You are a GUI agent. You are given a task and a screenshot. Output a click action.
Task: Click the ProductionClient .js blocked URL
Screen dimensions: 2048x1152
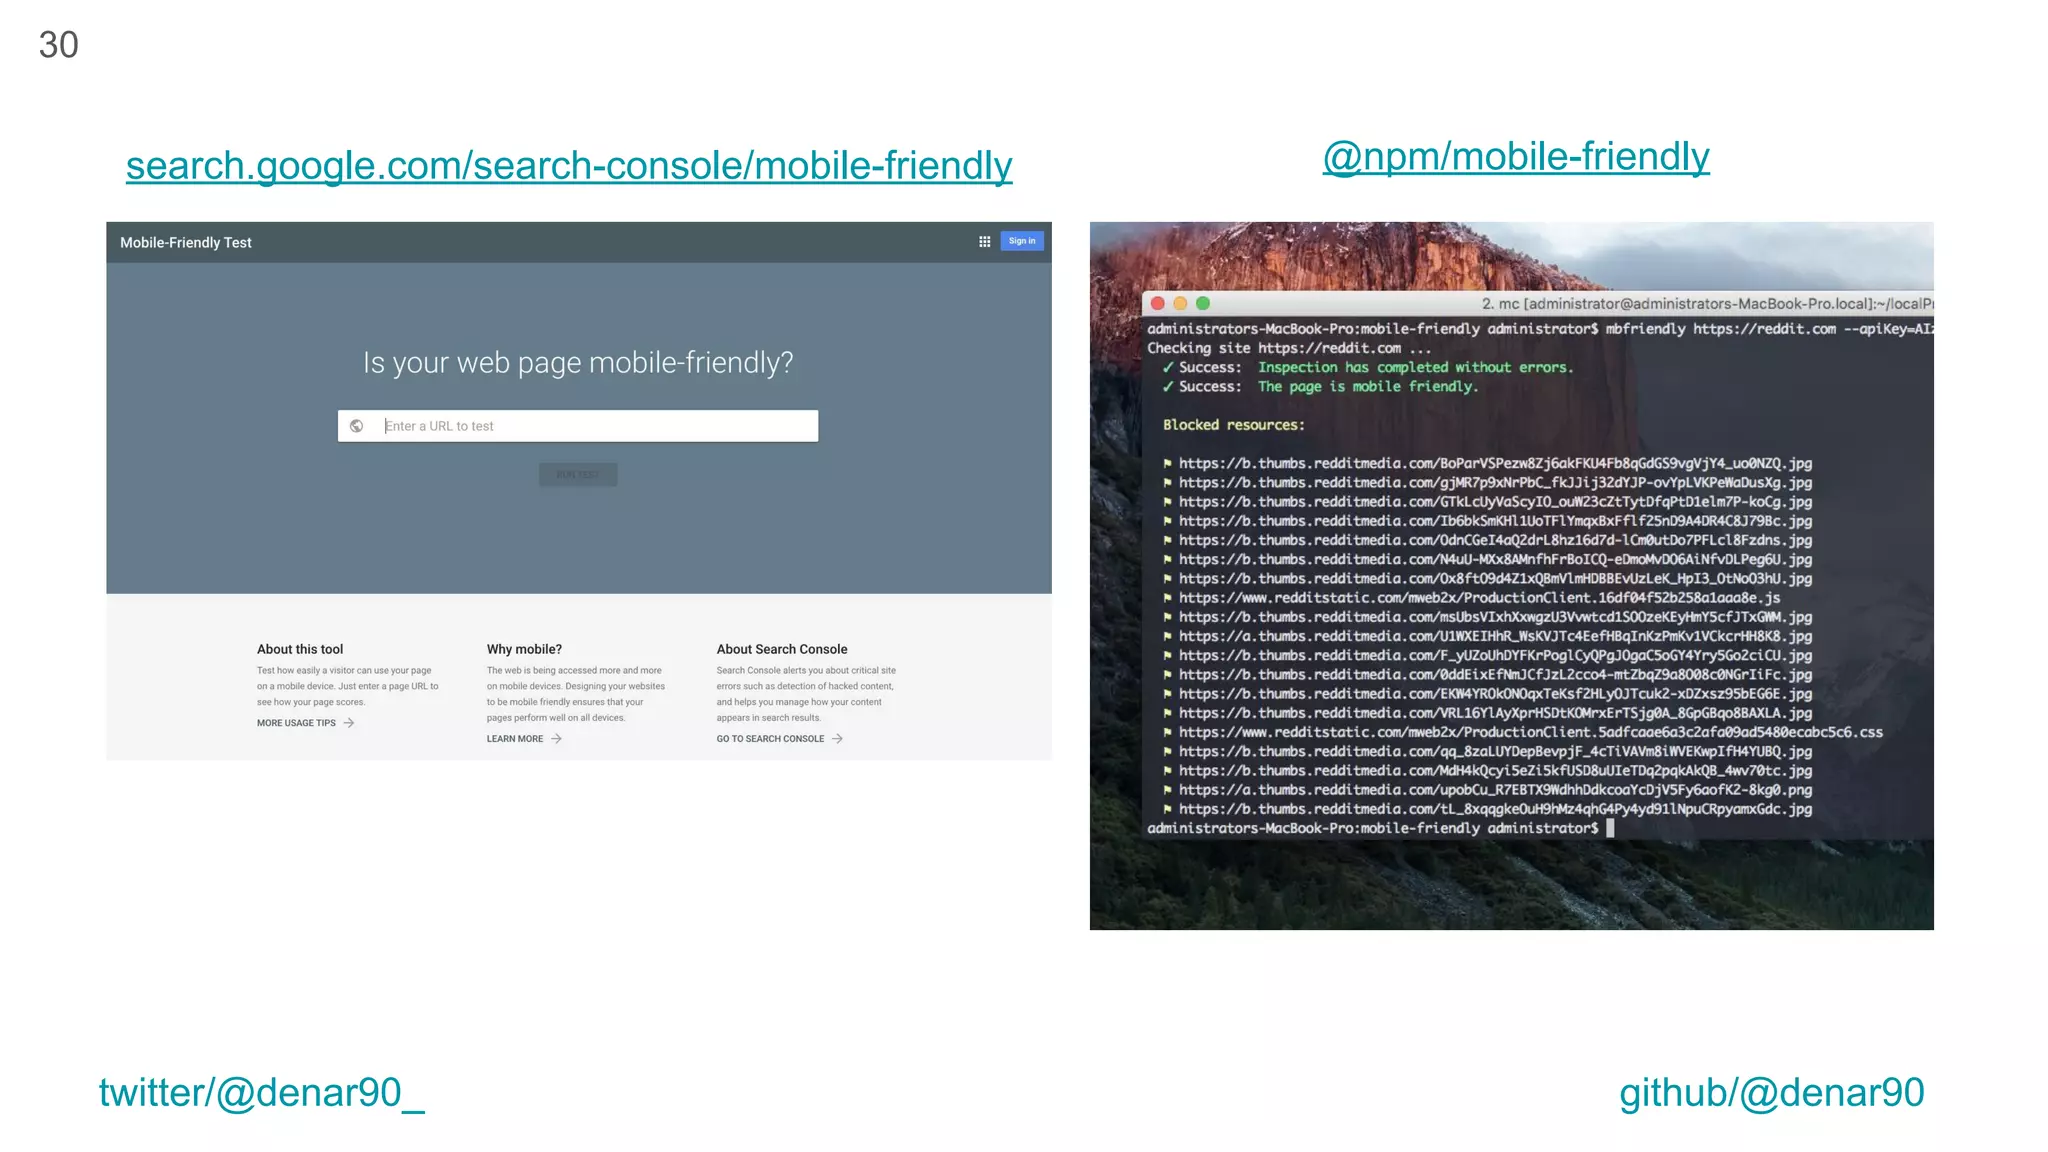(1479, 598)
